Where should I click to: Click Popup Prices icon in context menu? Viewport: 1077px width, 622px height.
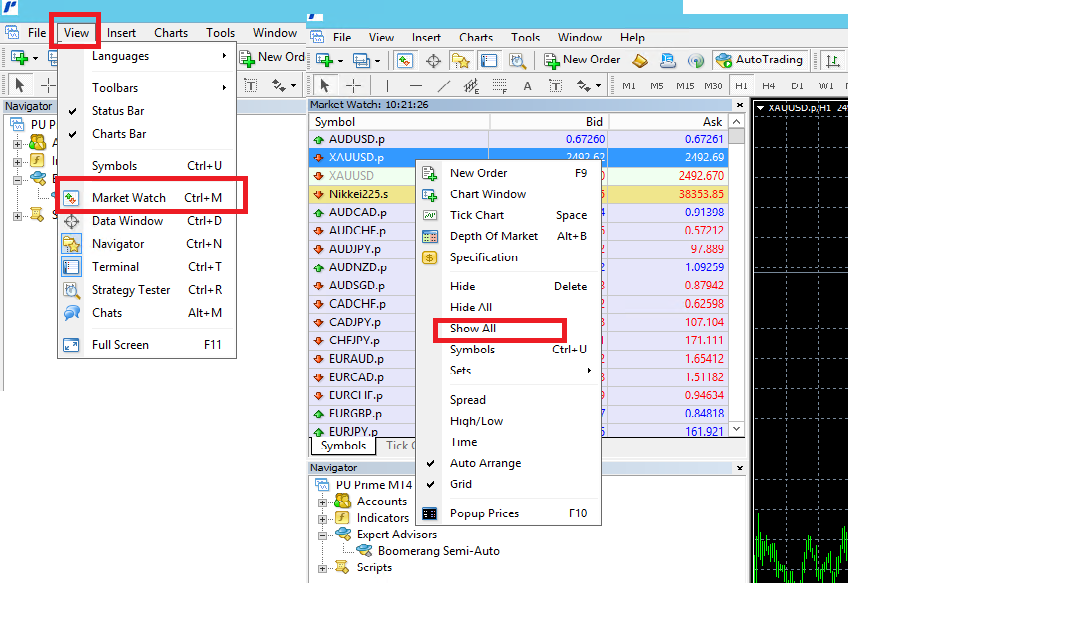pos(429,514)
